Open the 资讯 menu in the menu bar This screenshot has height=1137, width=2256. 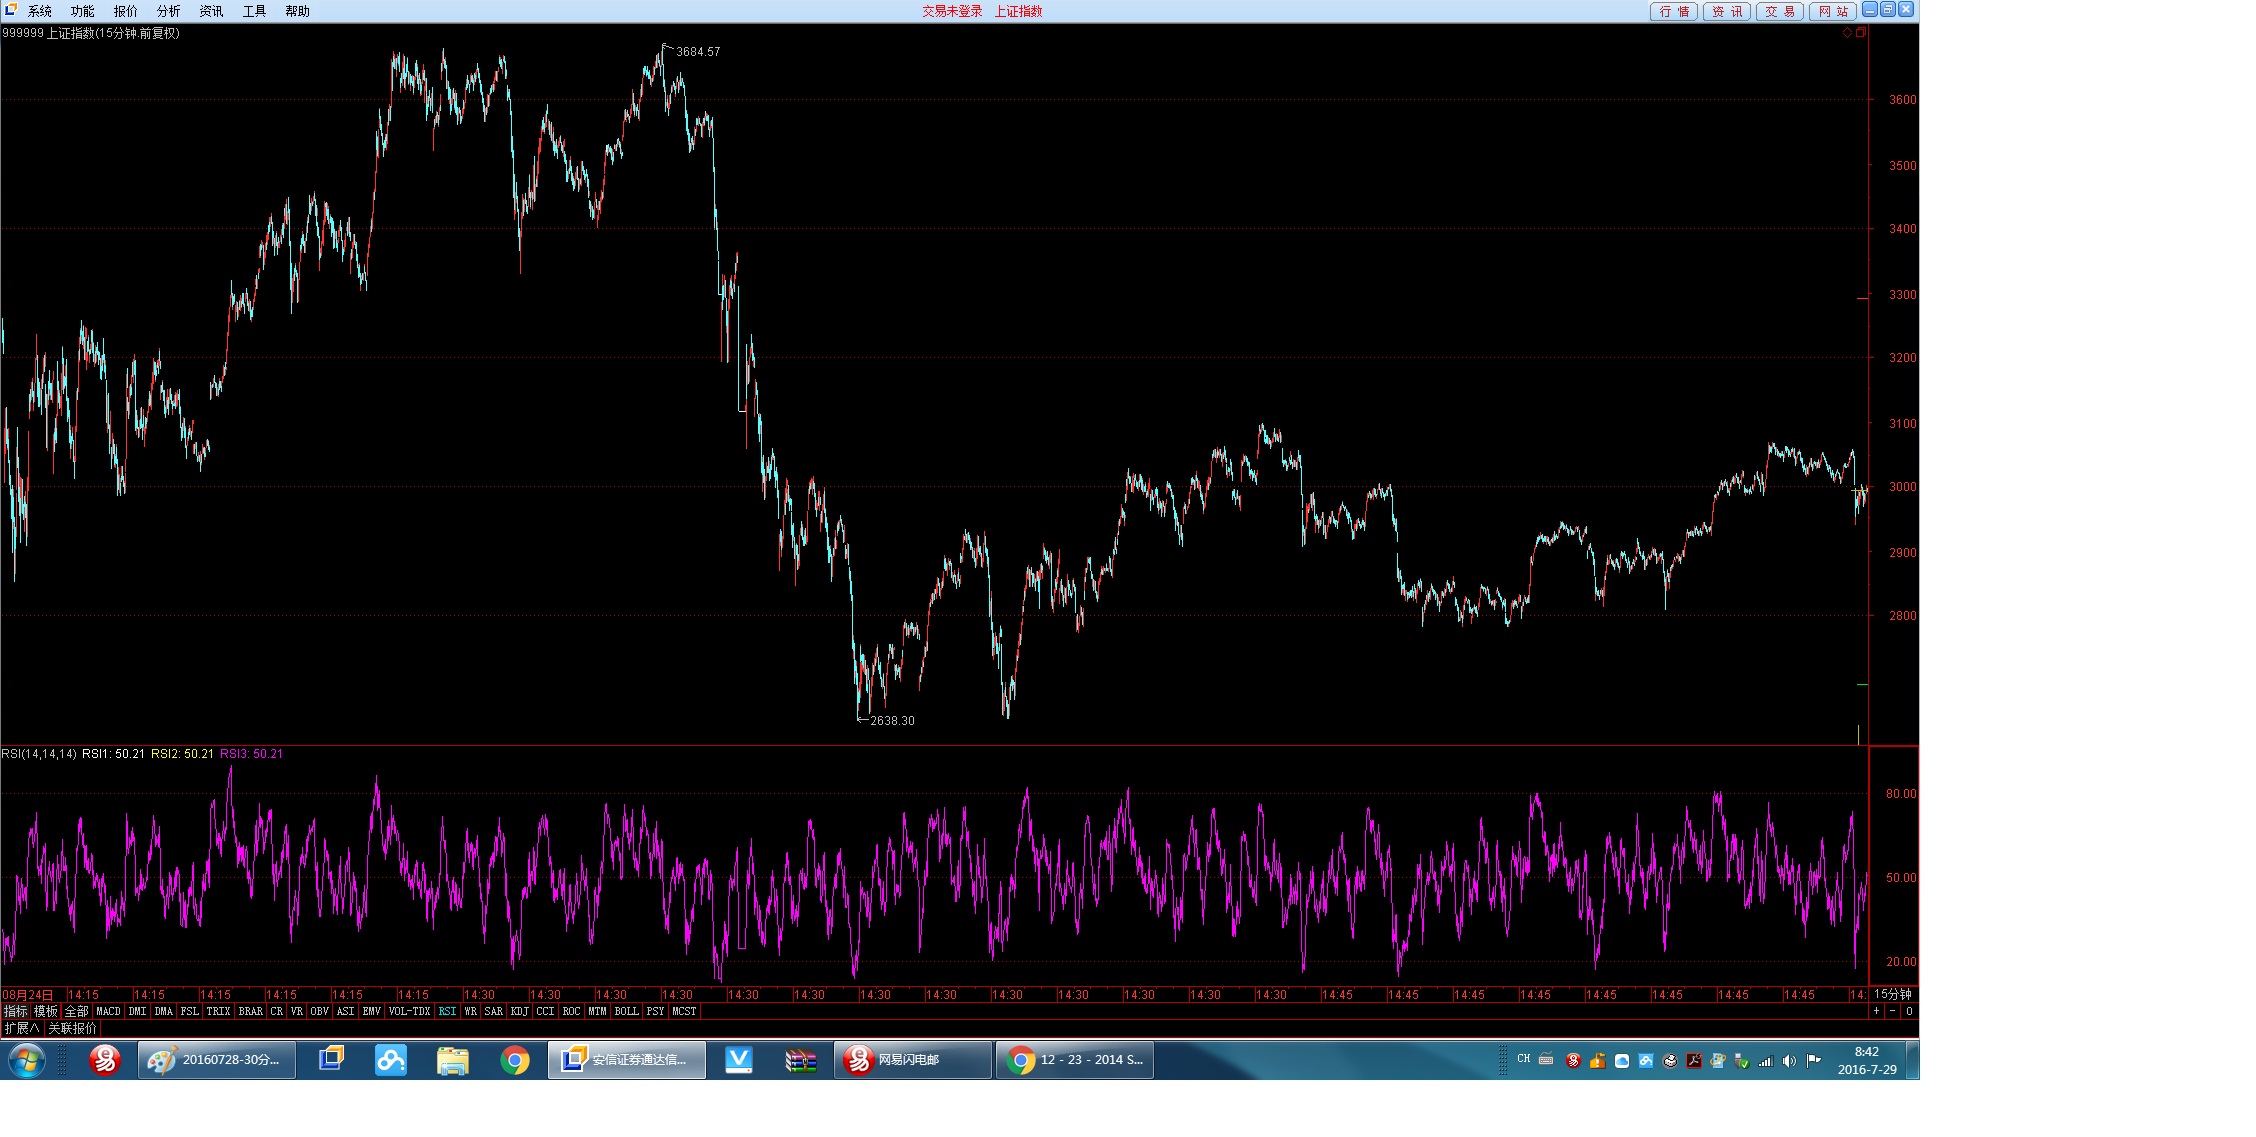tap(212, 11)
